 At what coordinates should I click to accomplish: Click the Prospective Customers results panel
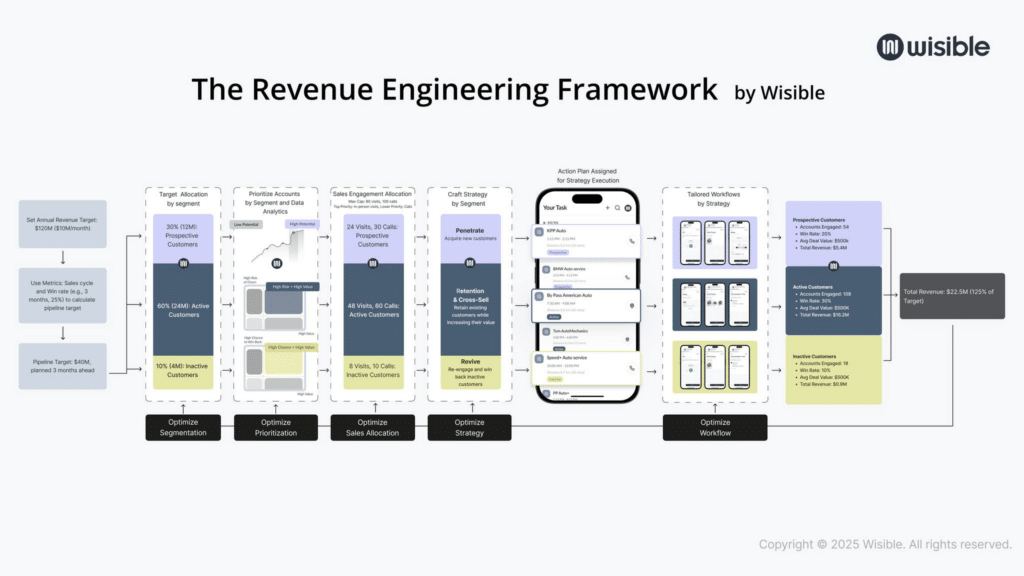(x=833, y=234)
